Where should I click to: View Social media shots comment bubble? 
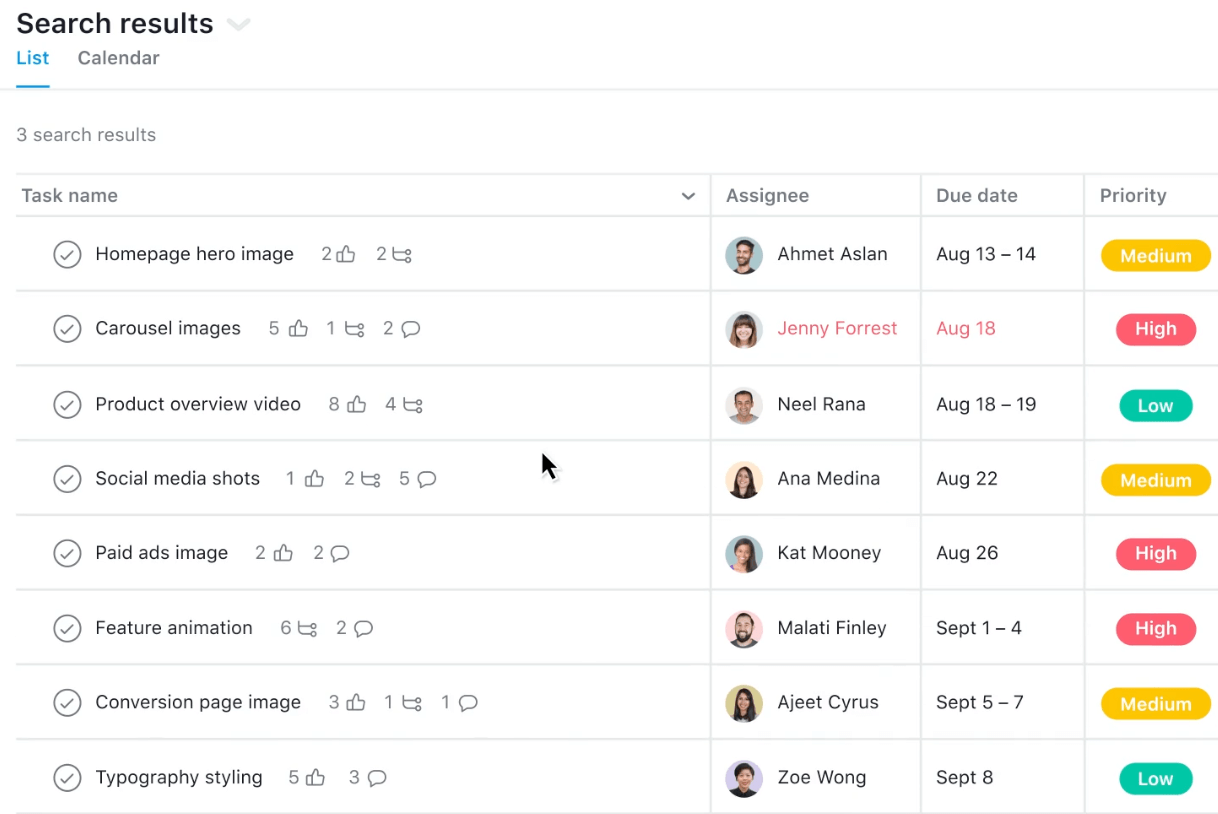pos(426,479)
